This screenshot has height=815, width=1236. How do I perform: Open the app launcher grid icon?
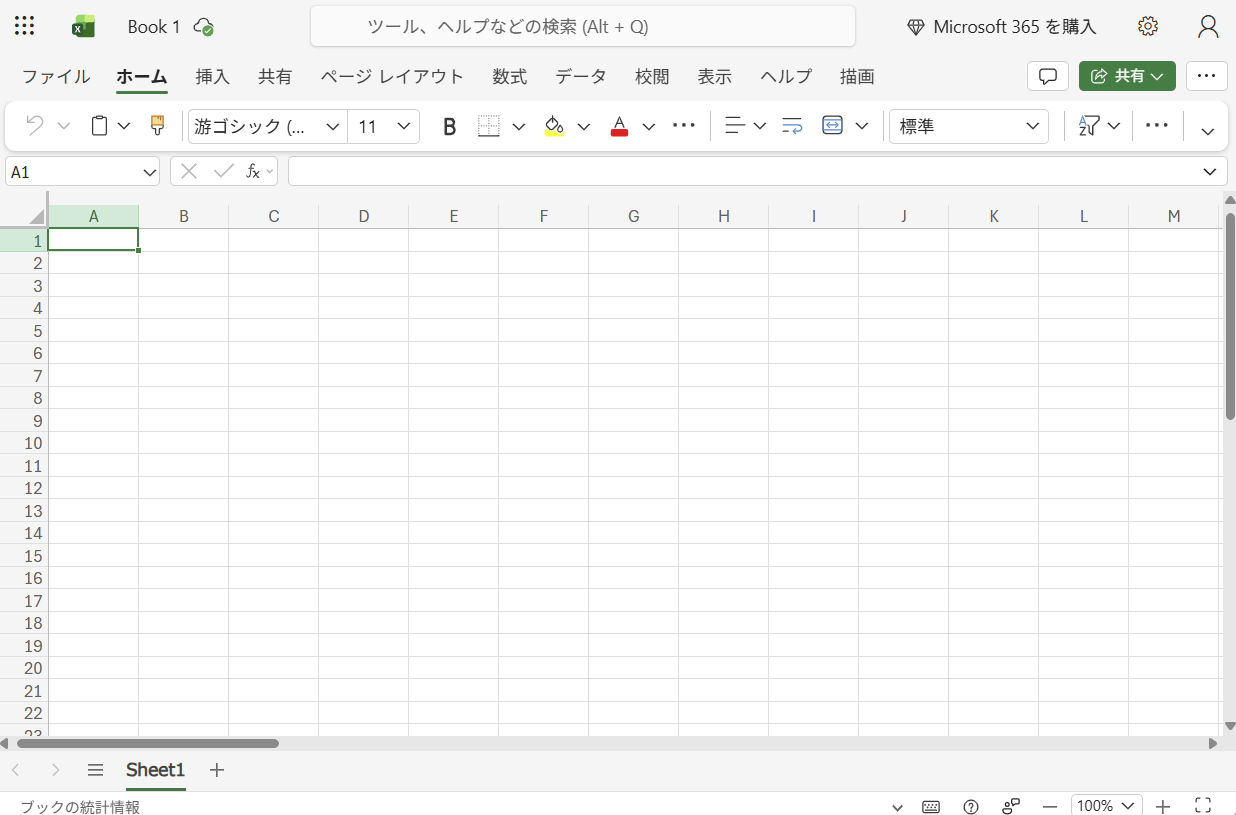click(x=24, y=27)
